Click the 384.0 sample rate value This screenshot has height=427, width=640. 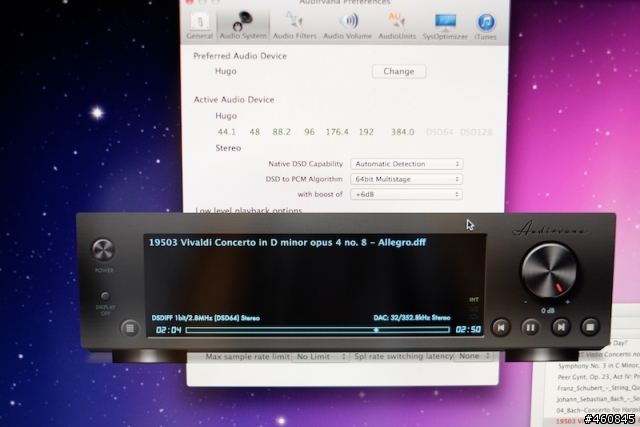402,132
